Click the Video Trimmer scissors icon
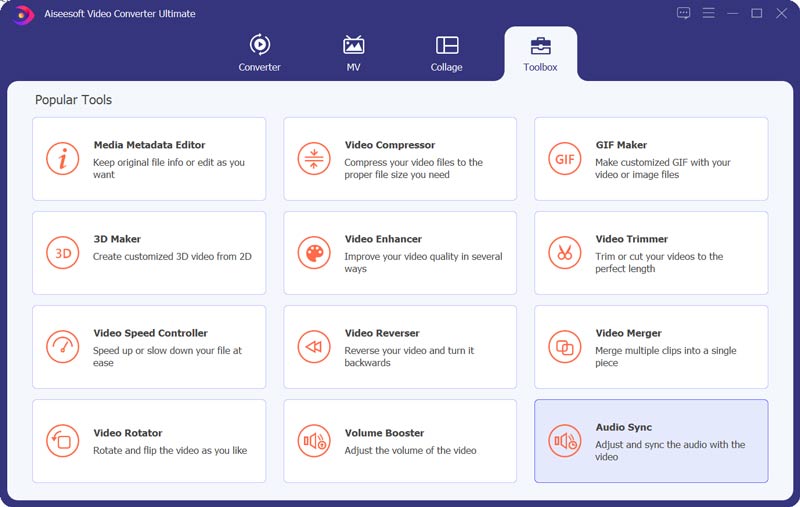This screenshot has width=800, height=507. point(565,253)
